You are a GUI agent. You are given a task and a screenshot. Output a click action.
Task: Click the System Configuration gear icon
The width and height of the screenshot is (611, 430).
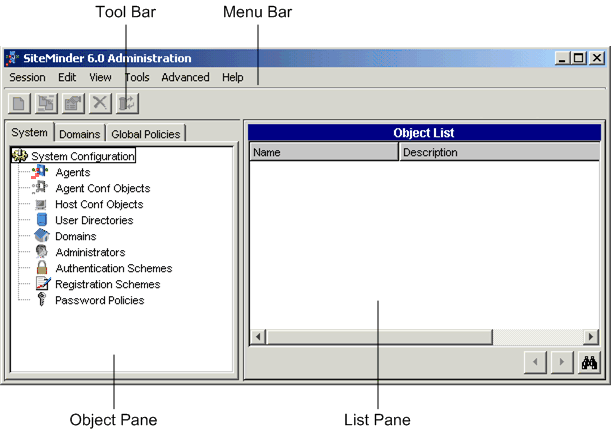pos(20,155)
